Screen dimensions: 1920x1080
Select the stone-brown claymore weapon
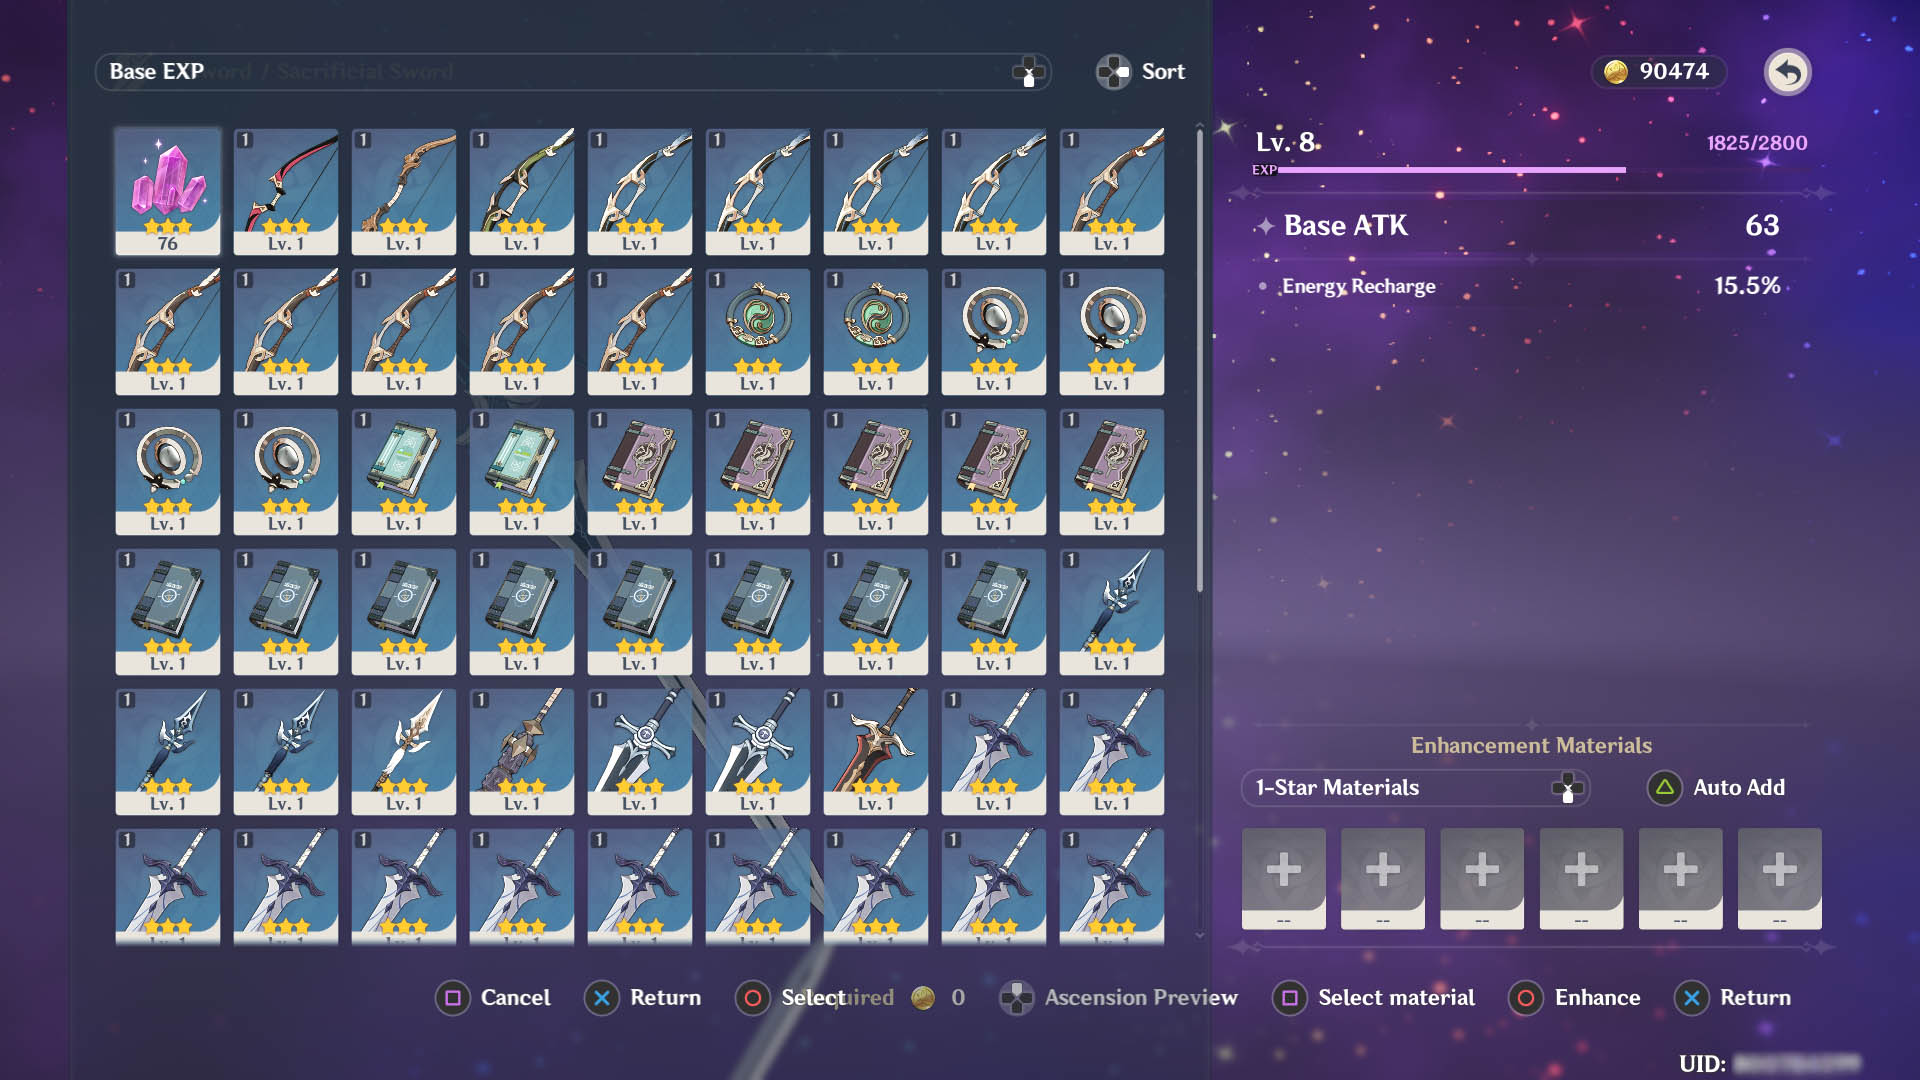tap(521, 750)
